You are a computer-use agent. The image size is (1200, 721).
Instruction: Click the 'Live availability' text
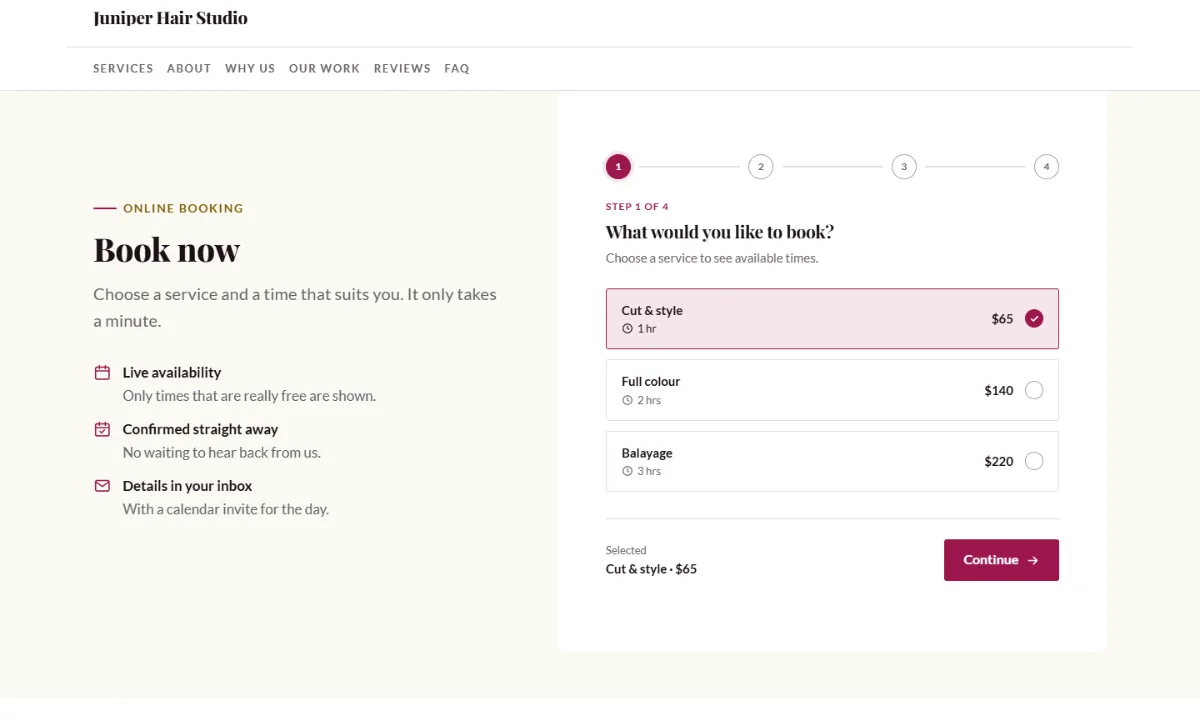tap(172, 372)
